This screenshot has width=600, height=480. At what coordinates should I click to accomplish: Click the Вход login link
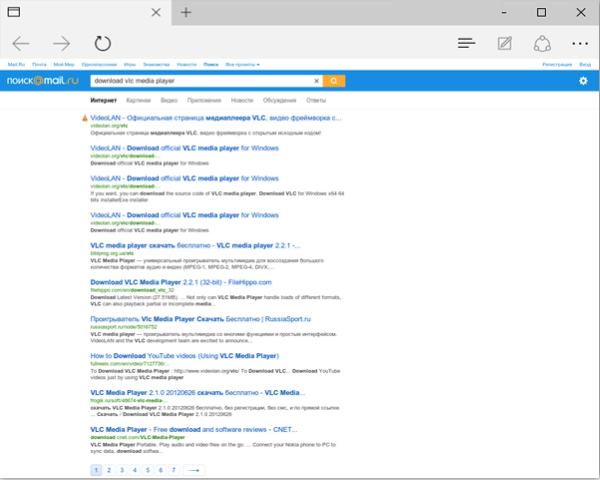pos(585,65)
